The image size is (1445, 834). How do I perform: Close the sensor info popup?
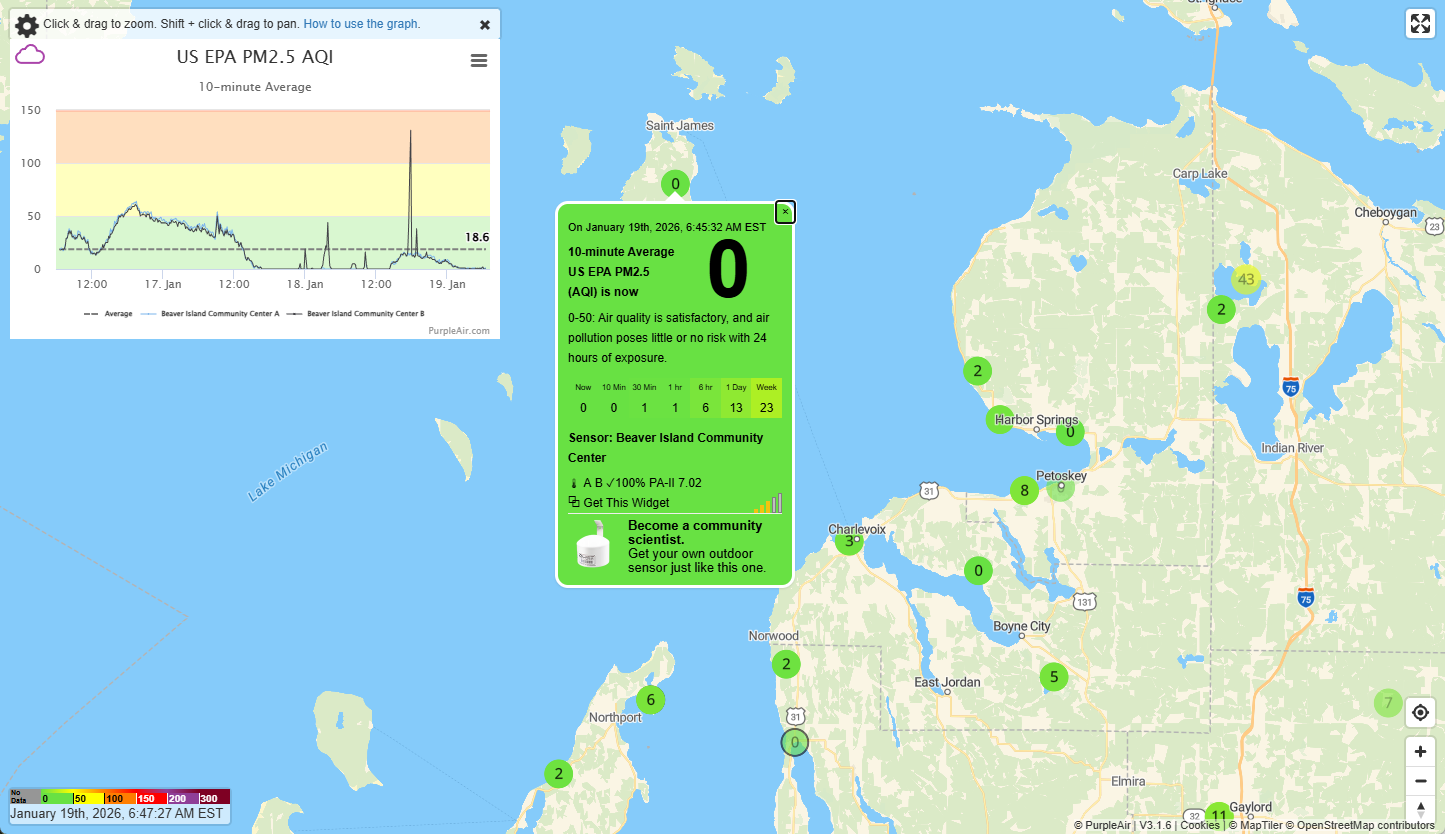click(785, 211)
